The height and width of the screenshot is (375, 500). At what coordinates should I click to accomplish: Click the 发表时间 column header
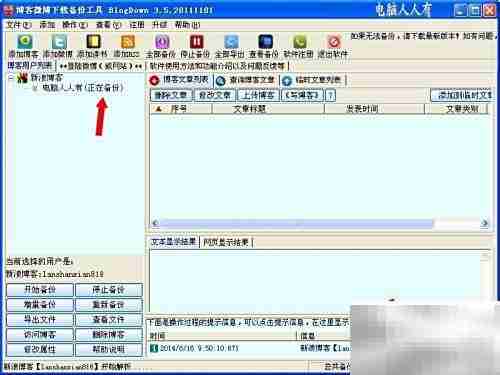pyautogui.click(x=374, y=109)
